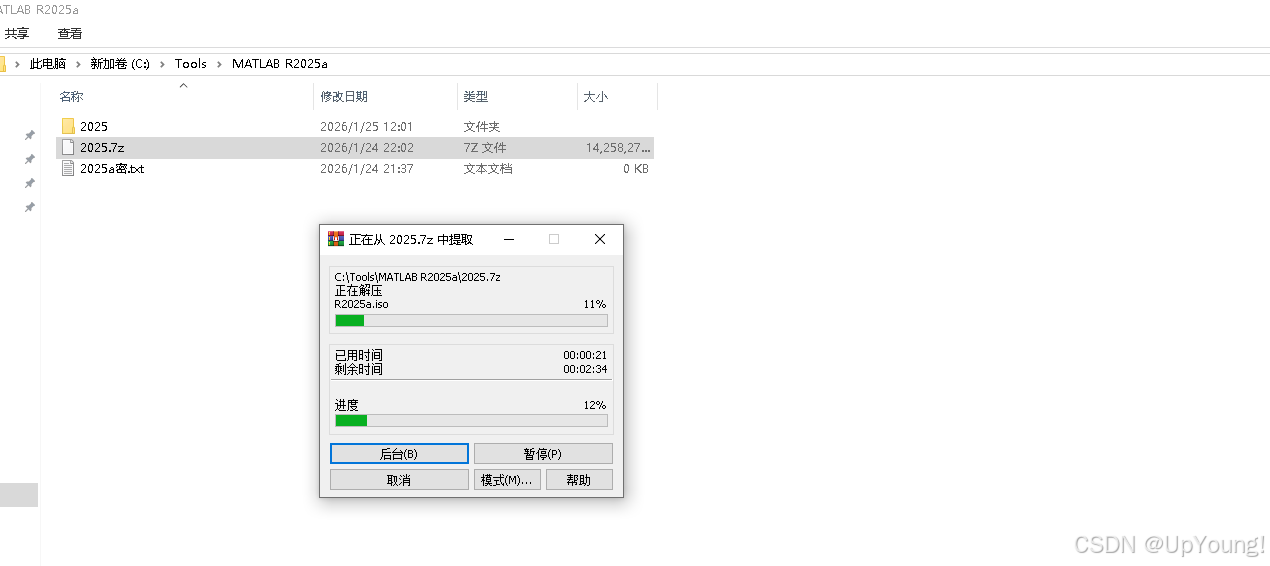Screen dimensions: 1270x566
Task: Open the 共享 ribbon tab
Action: 17,33
